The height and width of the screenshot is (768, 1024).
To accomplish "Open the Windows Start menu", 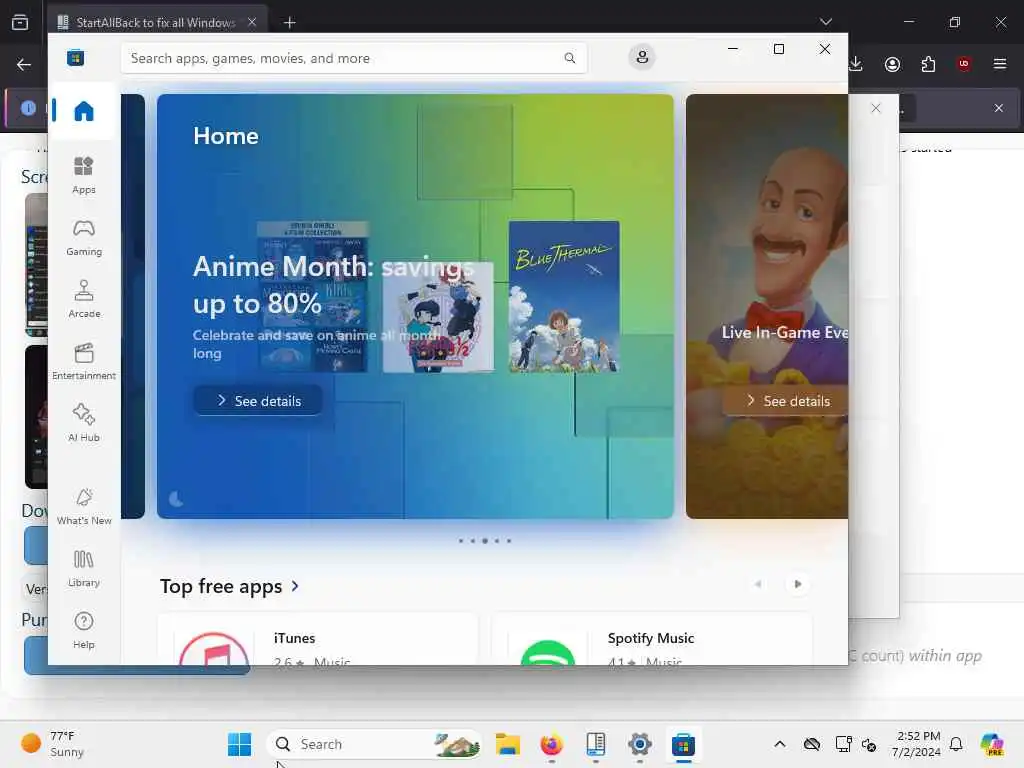I will [239, 744].
